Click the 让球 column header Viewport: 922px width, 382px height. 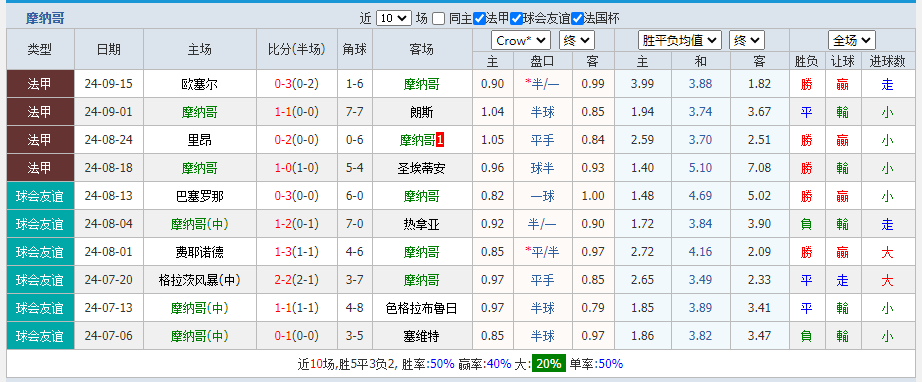(x=843, y=61)
